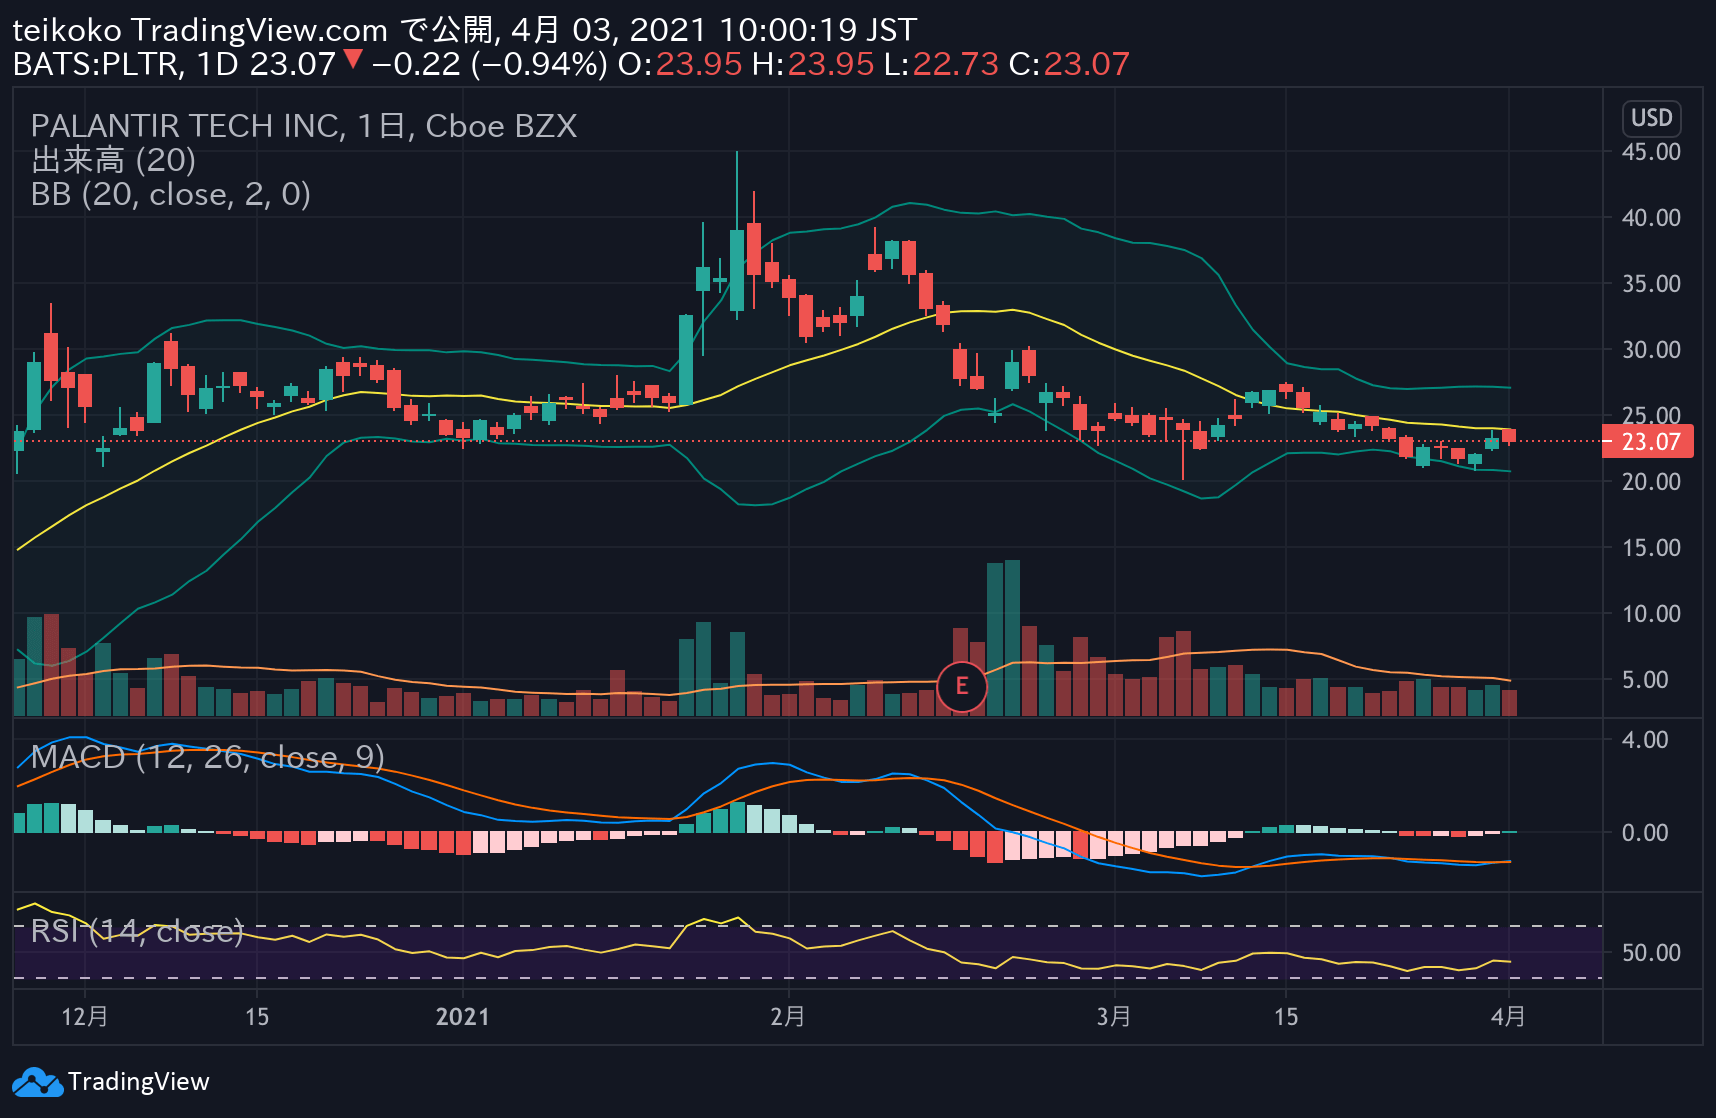Click the RSI (14, close) indicator label
The width and height of the screenshot is (1716, 1118).
[x=137, y=931]
